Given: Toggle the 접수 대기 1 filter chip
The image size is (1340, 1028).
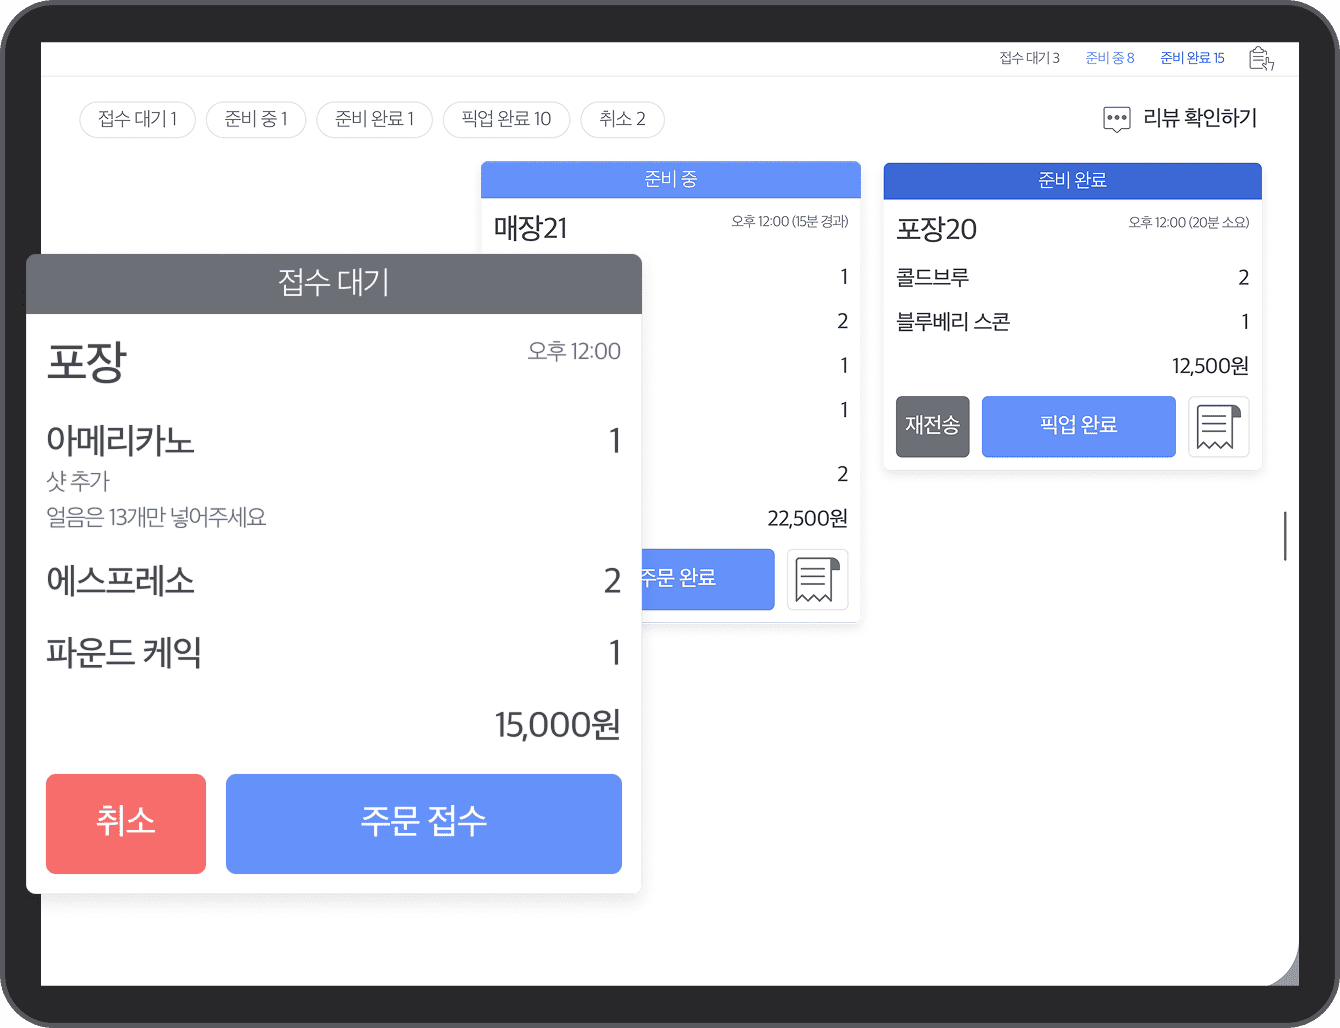Looking at the screenshot, I should click(137, 119).
